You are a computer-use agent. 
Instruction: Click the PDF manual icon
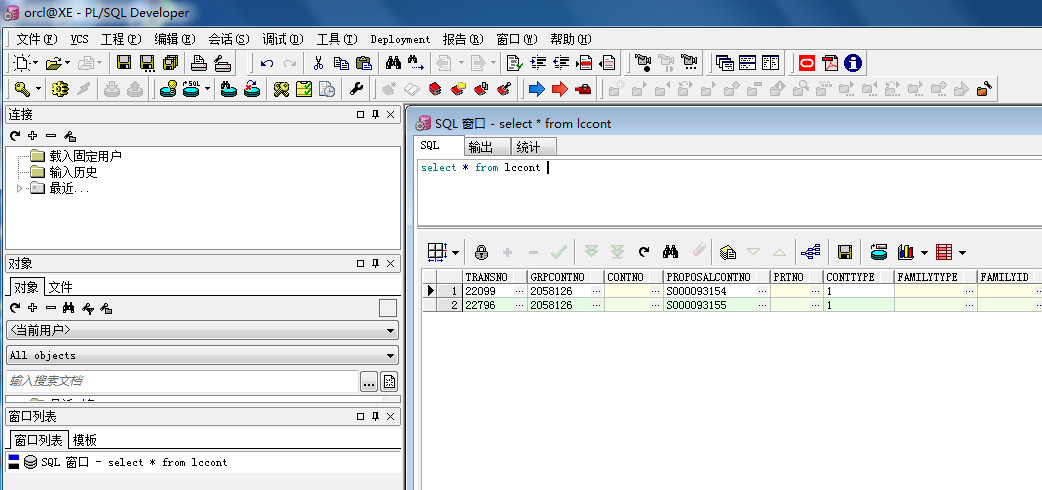tap(830, 63)
